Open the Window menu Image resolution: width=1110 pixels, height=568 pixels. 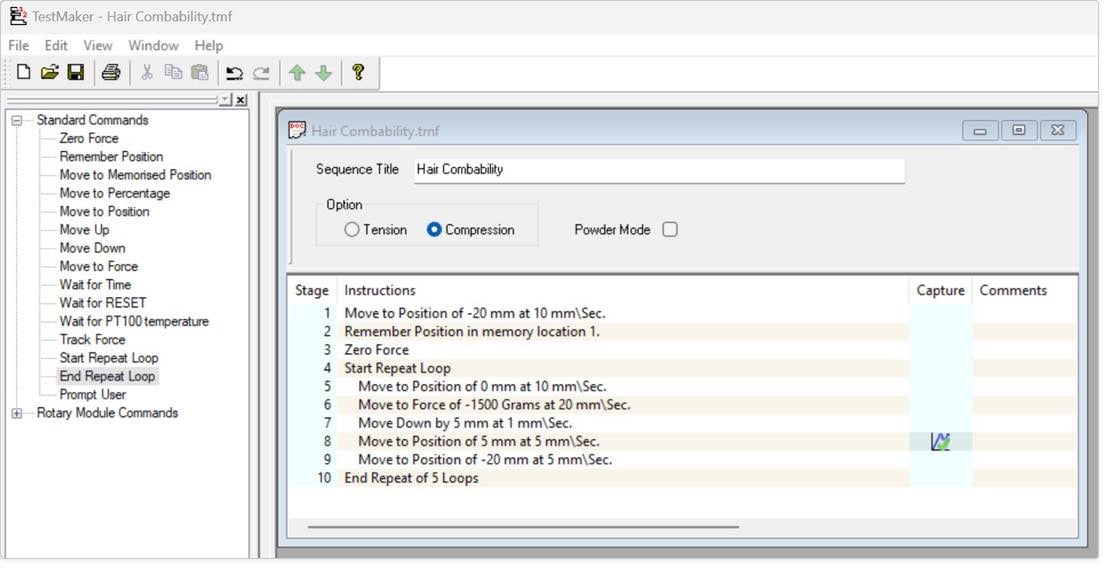click(153, 45)
